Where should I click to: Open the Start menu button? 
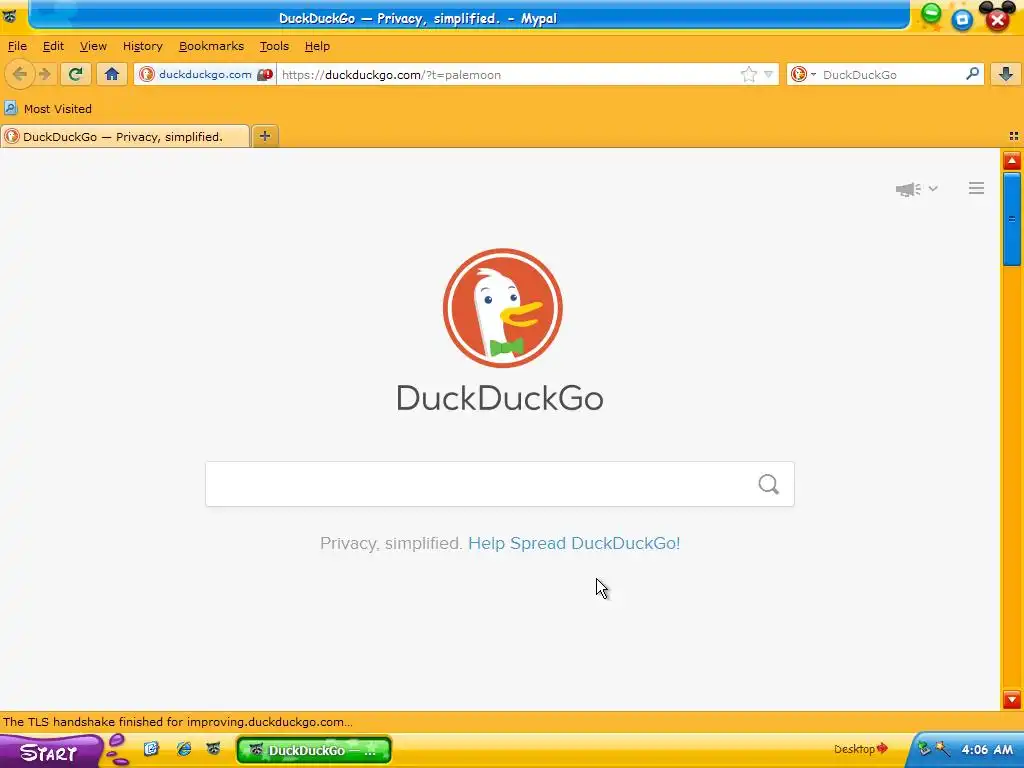coord(51,751)
